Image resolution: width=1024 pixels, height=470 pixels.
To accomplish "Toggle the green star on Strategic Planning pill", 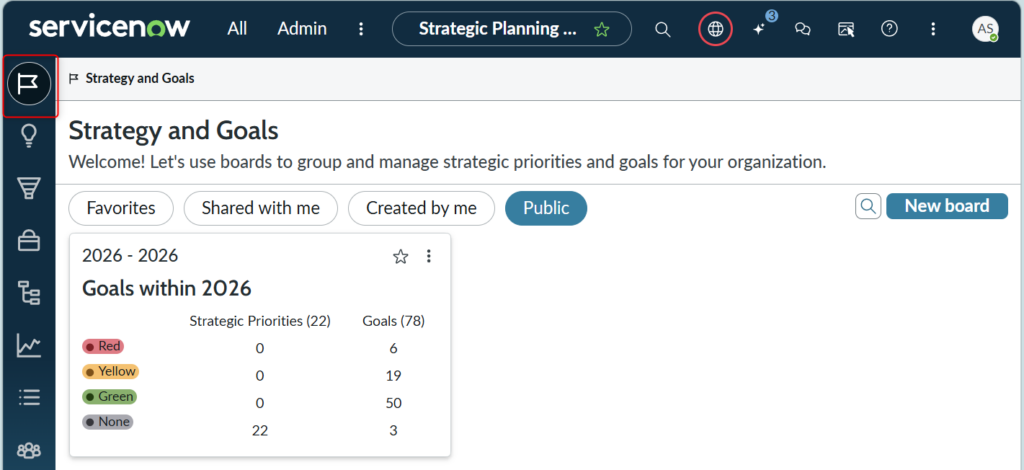I will coord(601,29).
